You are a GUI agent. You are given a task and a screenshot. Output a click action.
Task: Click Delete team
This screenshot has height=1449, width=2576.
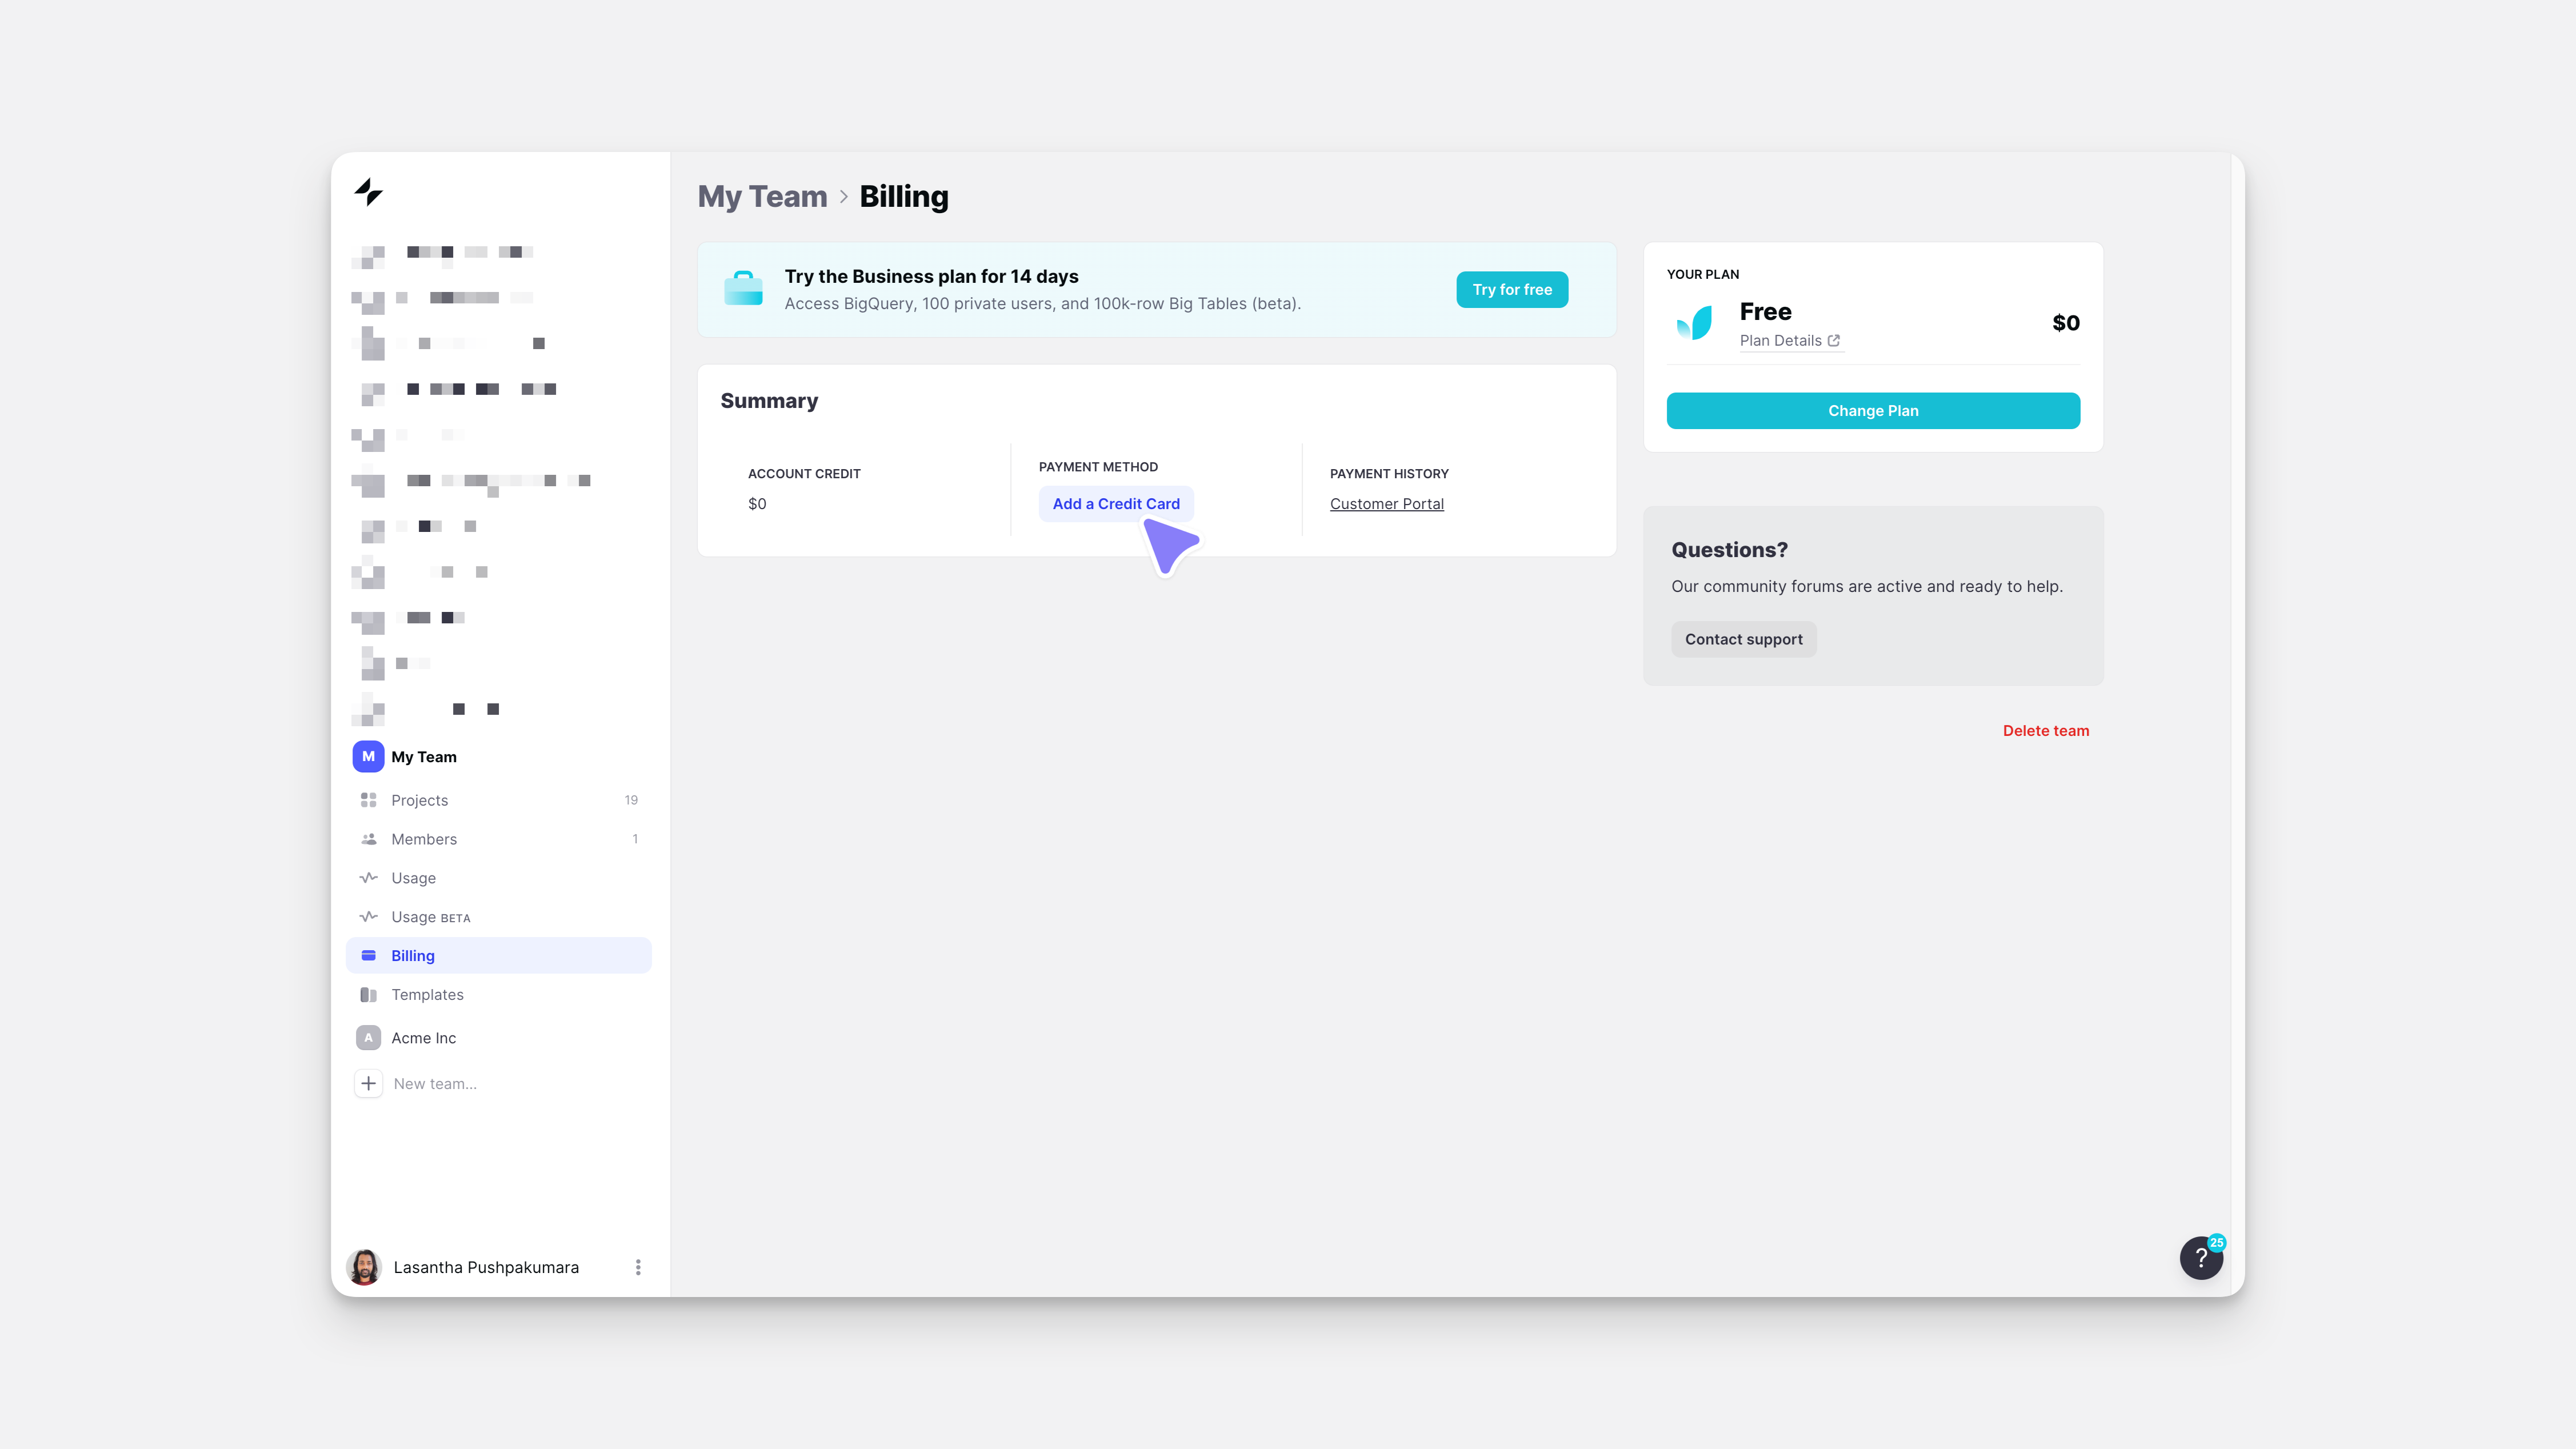[2045, 730]
